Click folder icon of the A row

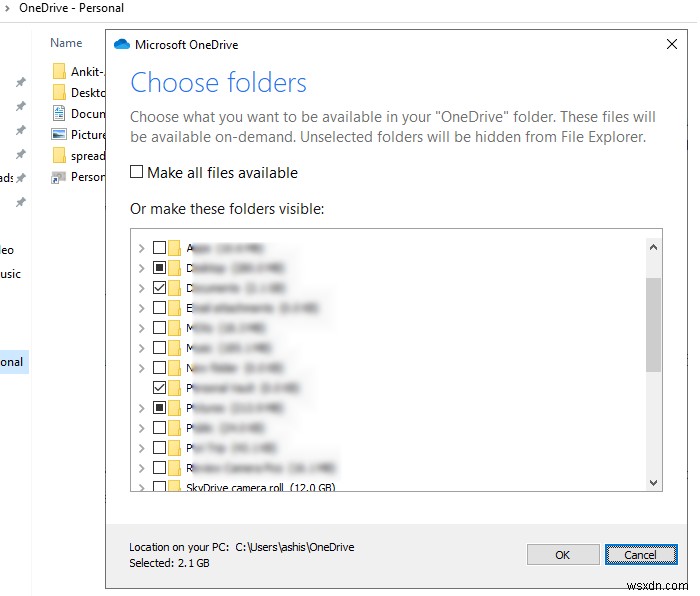pyautogui.click(x=175, y=247)
